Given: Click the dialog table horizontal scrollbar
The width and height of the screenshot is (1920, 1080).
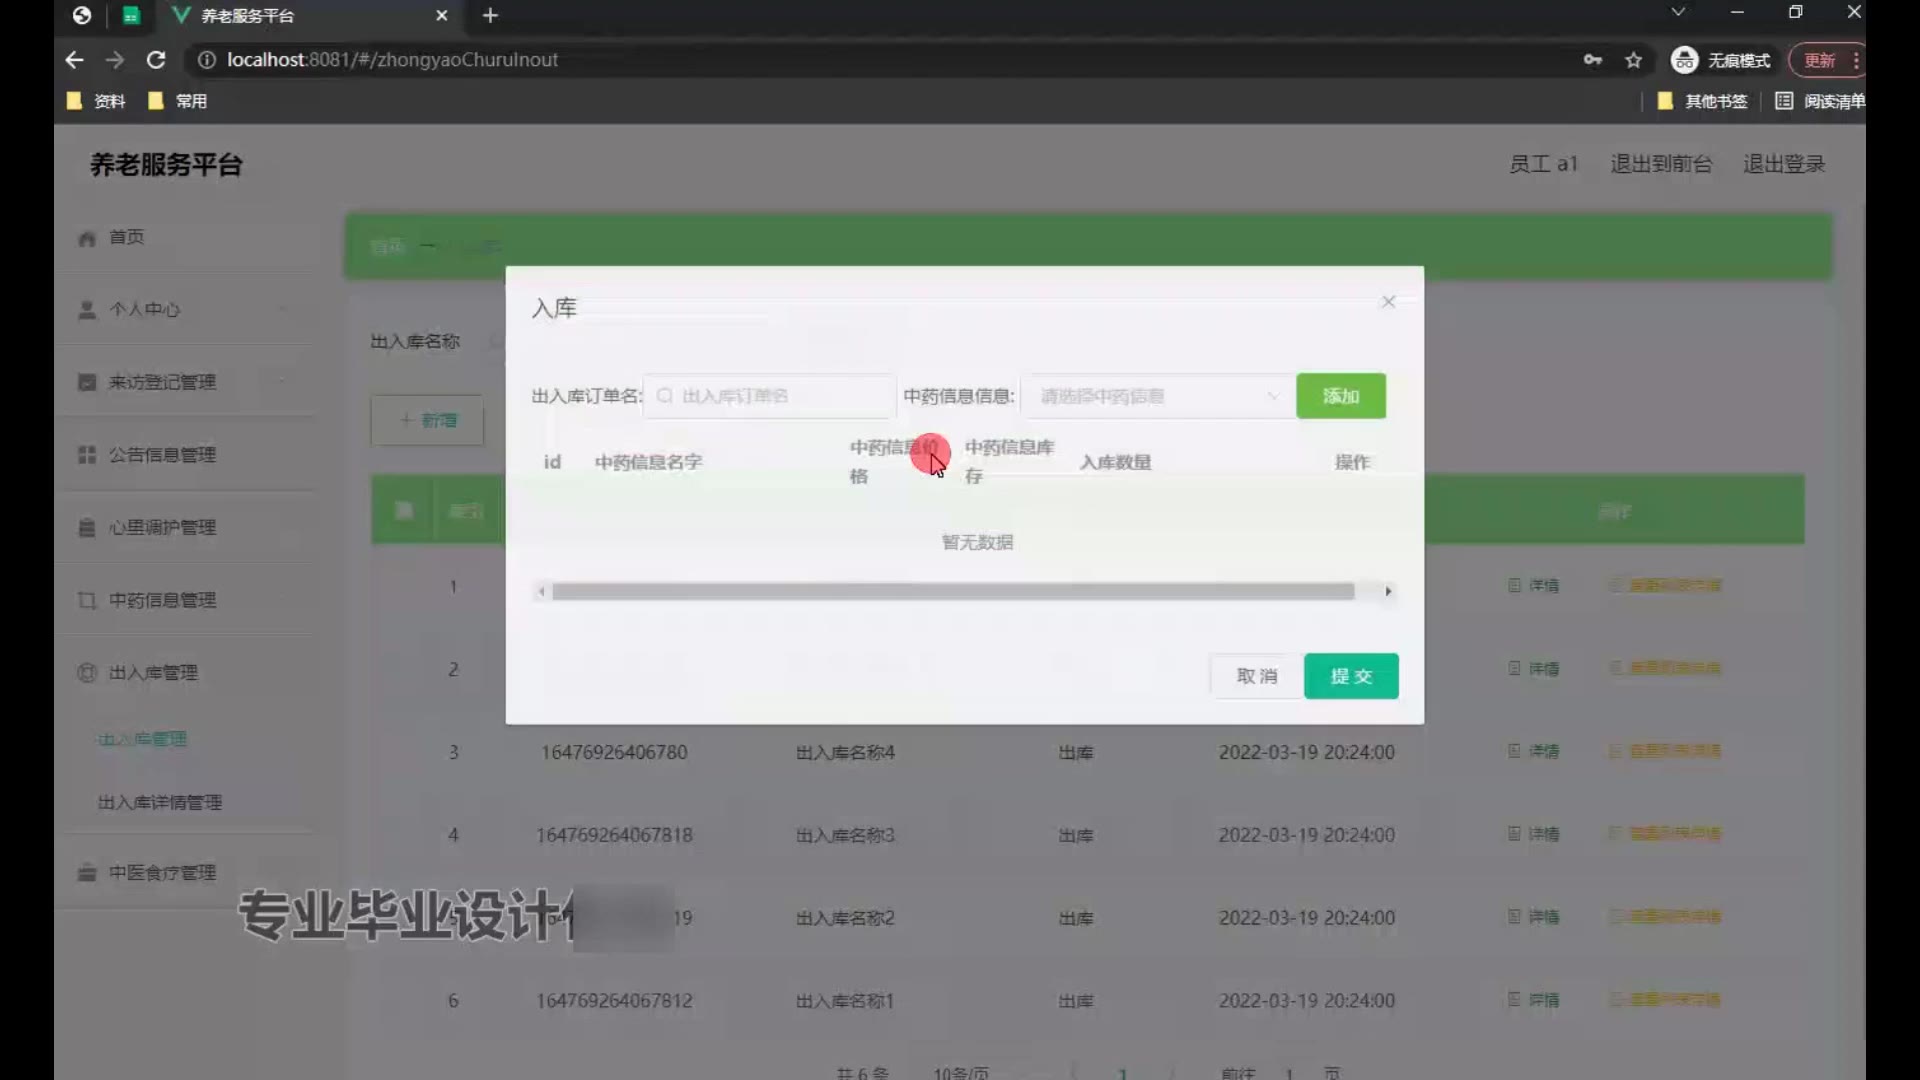Looking at the screenshot, I should pyautogui.click(x=952, y=591).
